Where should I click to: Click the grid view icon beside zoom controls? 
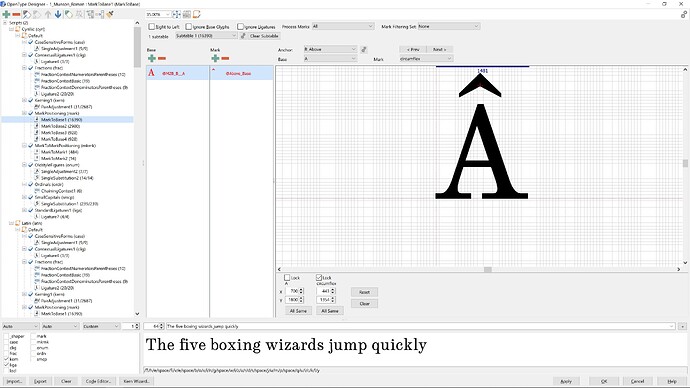click(x=187, y=15)
